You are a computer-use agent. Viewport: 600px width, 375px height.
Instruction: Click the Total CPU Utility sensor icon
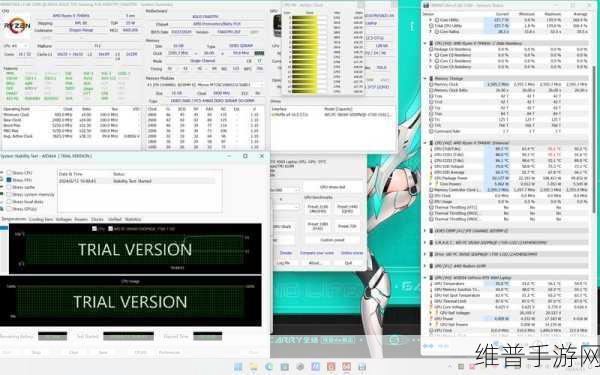[432, 26]
